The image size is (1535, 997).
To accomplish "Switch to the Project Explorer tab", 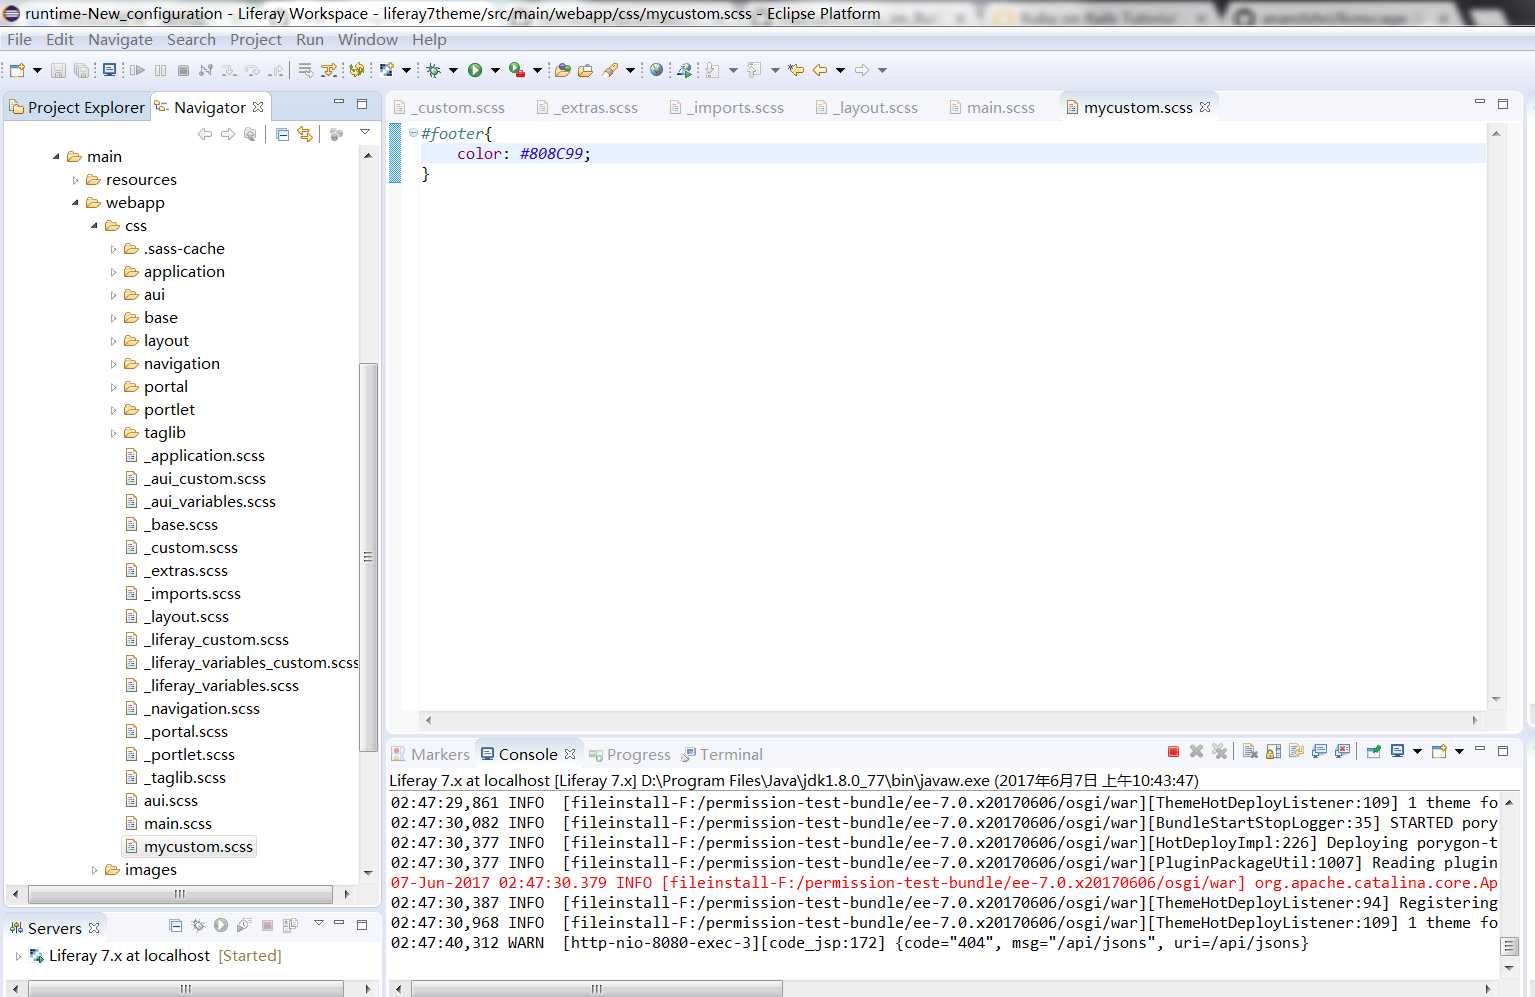I will coord(77,107).
